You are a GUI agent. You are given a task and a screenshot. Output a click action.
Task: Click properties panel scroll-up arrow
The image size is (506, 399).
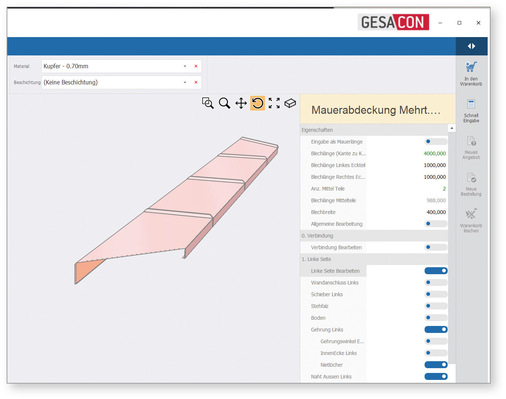click(452, 128)
